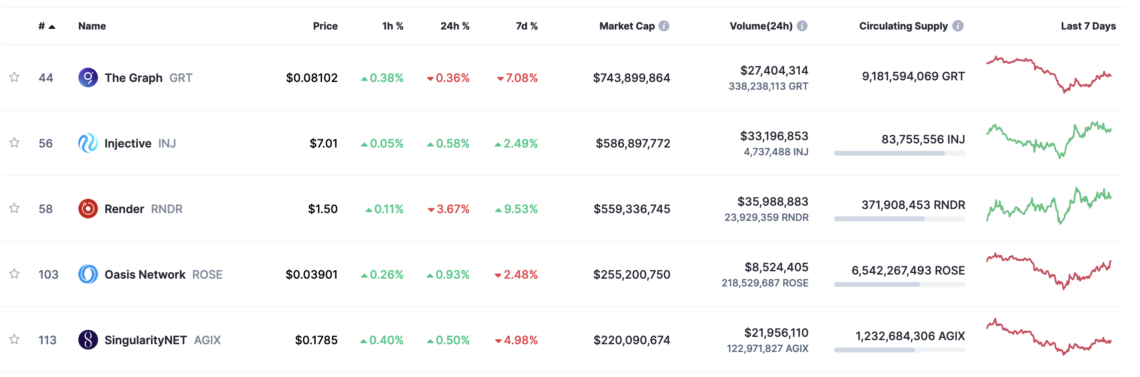
Task: Click Render 24h change 3.67%
Action: 449,208
